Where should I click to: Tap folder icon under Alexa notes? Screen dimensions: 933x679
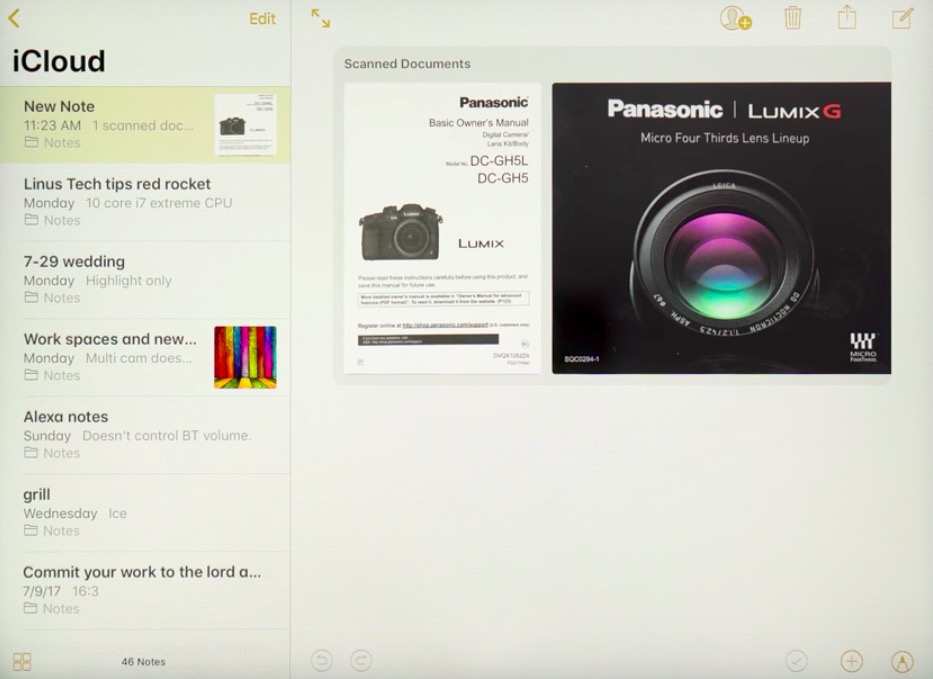[31, 452]
